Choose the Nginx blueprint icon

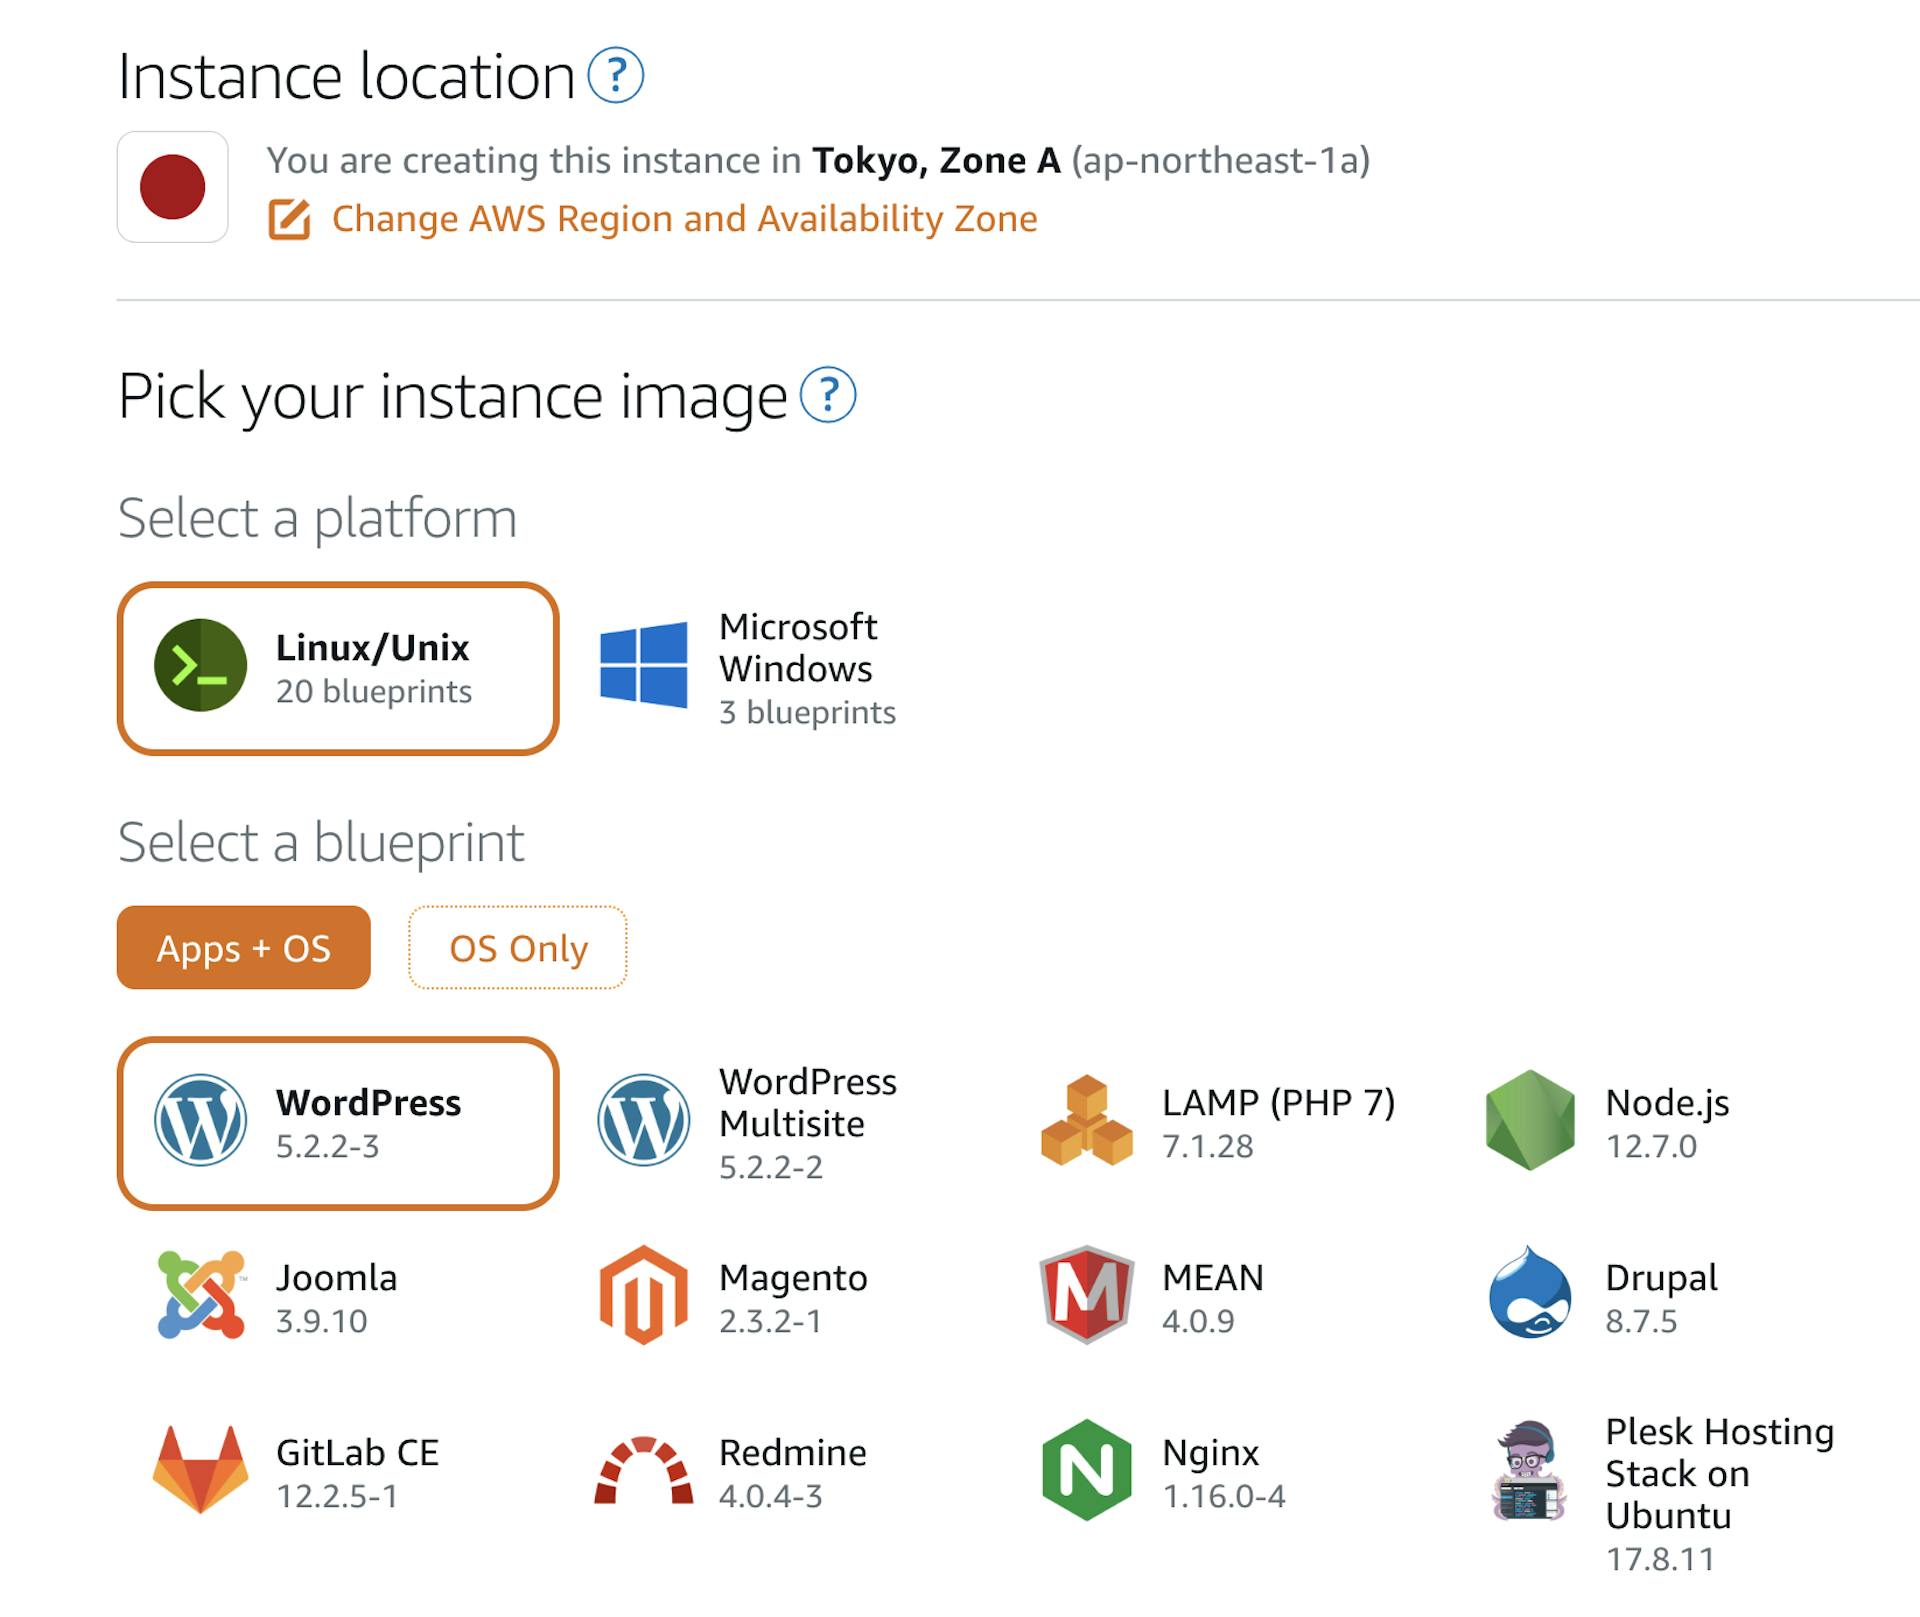click(1086, 1470)
